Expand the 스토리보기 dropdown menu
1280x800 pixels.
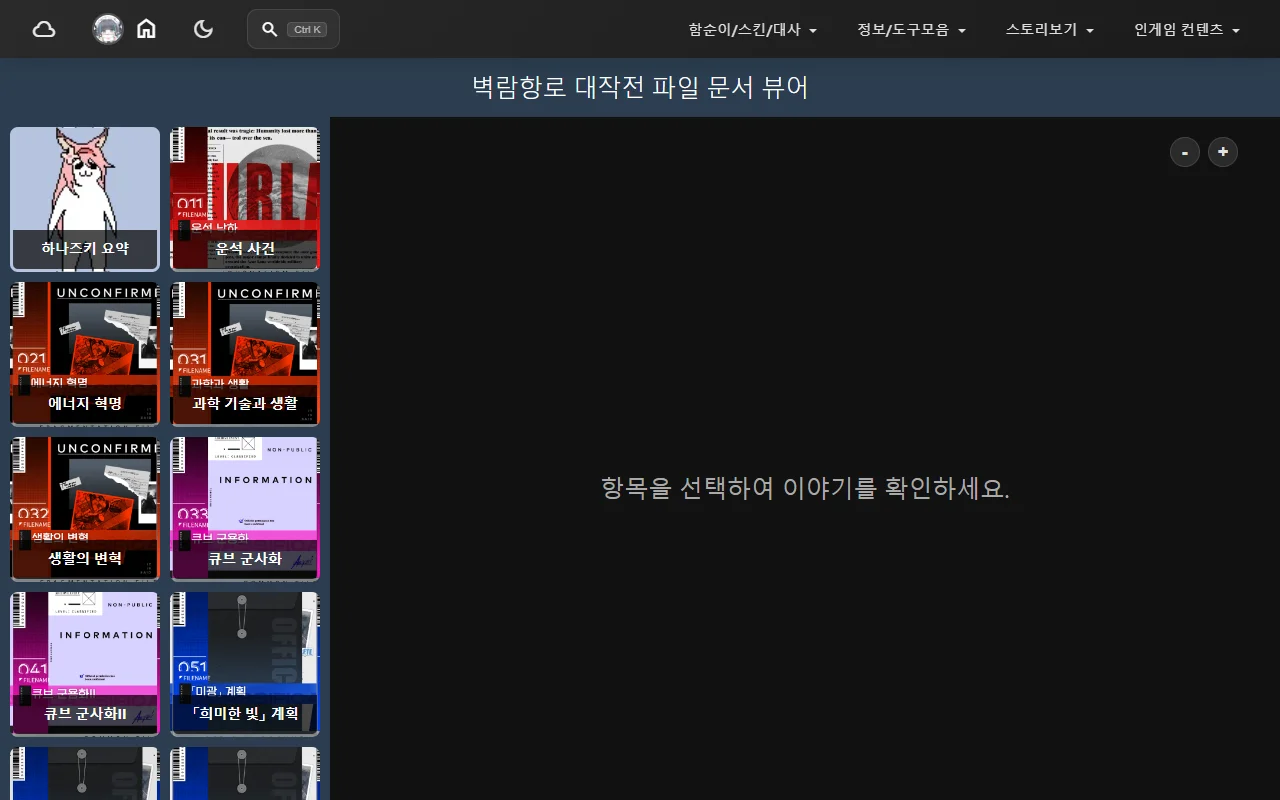(1050, 30)
